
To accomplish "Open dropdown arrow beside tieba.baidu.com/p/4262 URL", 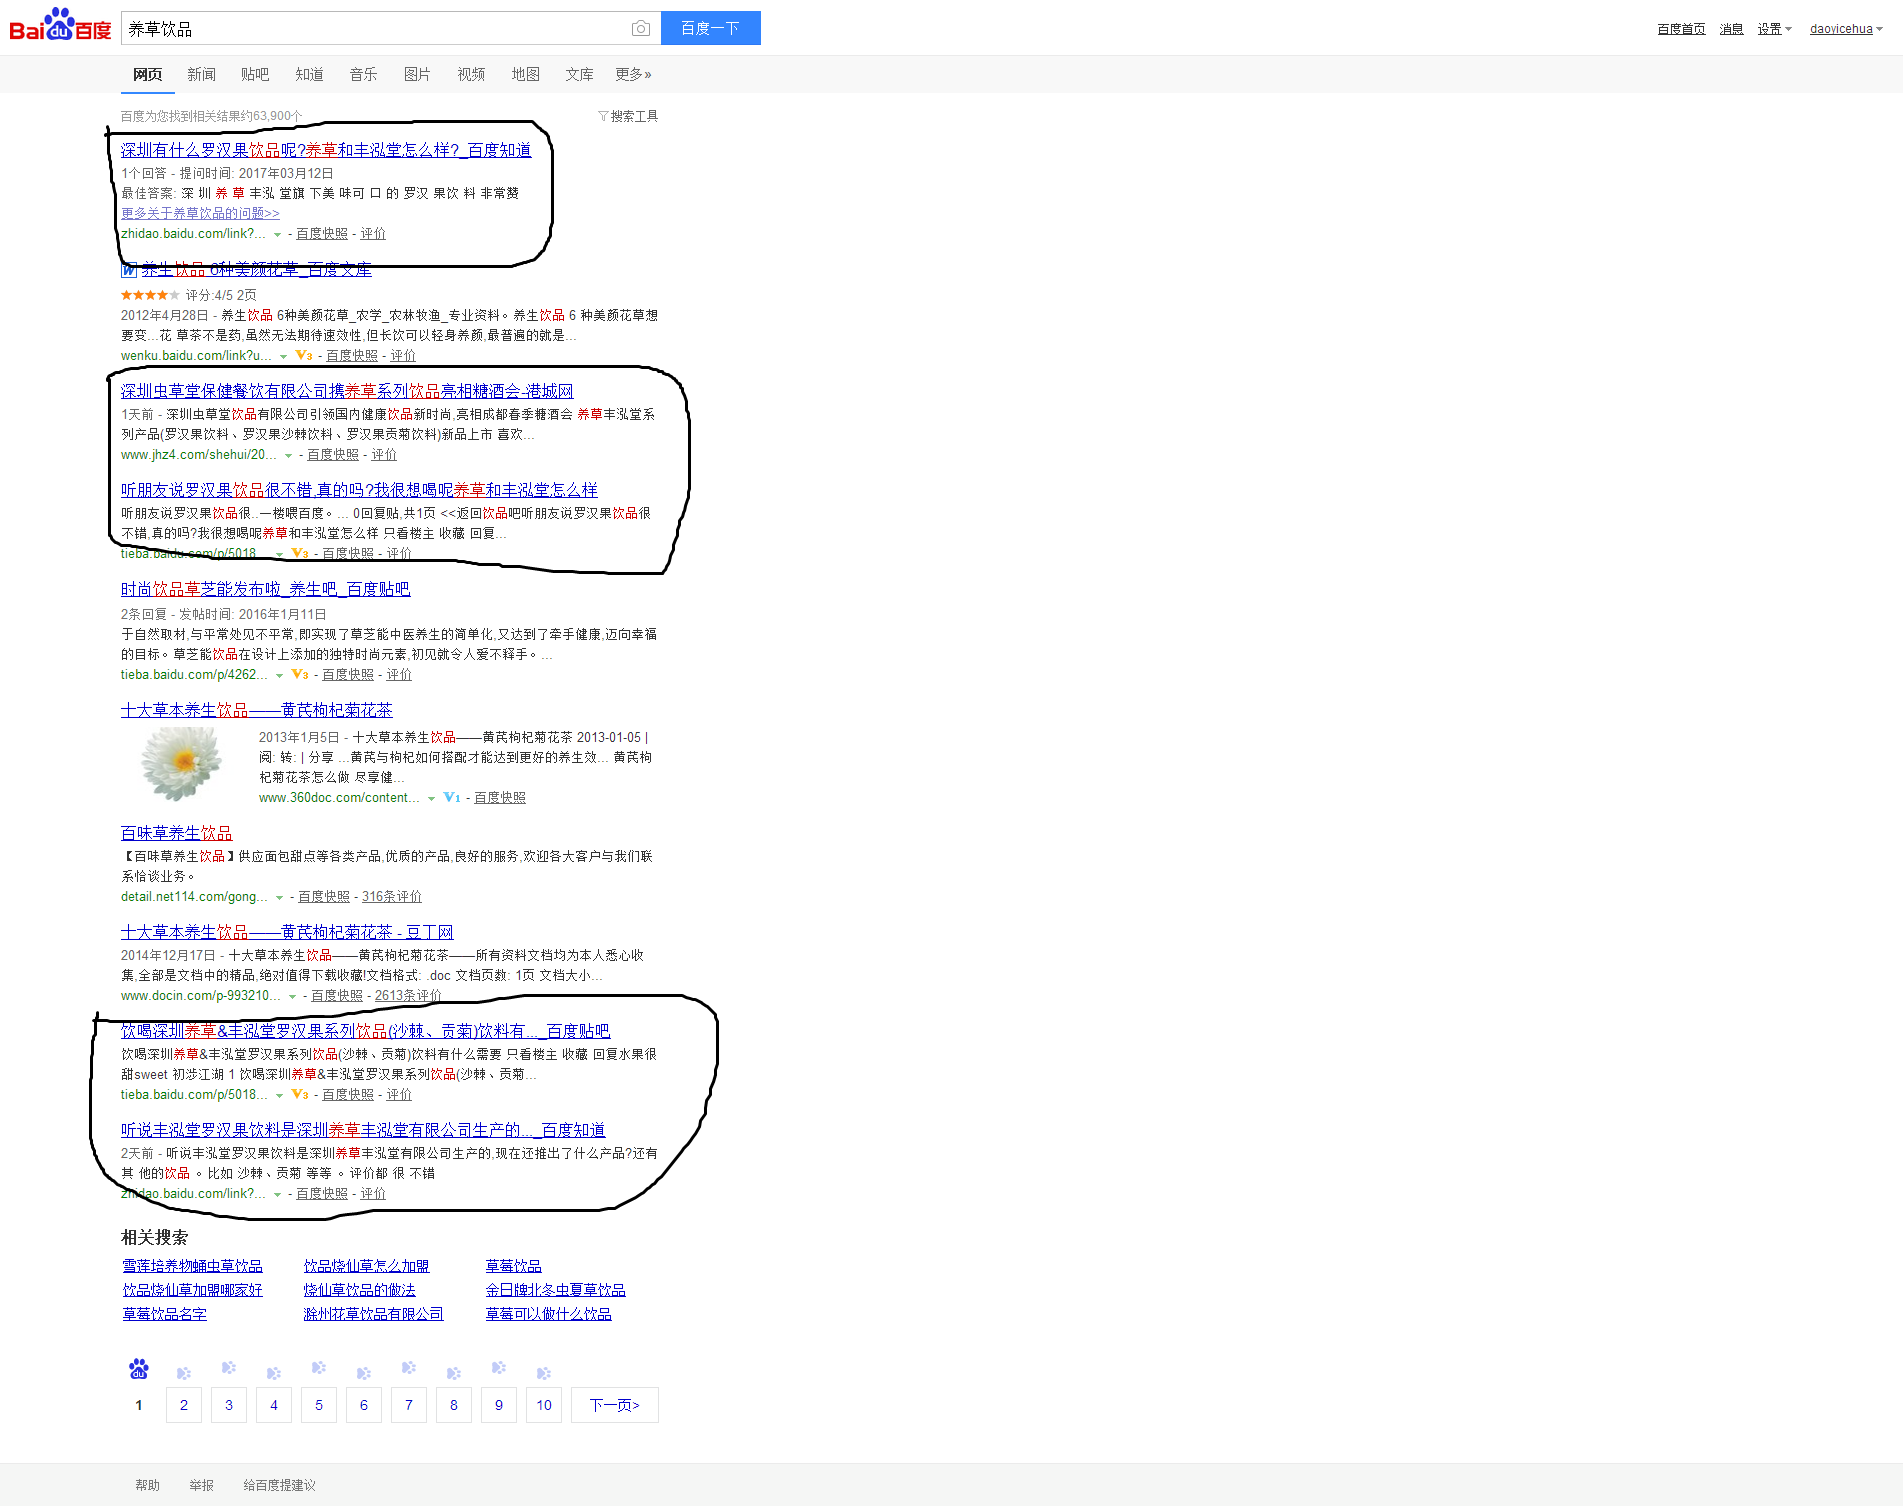I will [279, 676].
